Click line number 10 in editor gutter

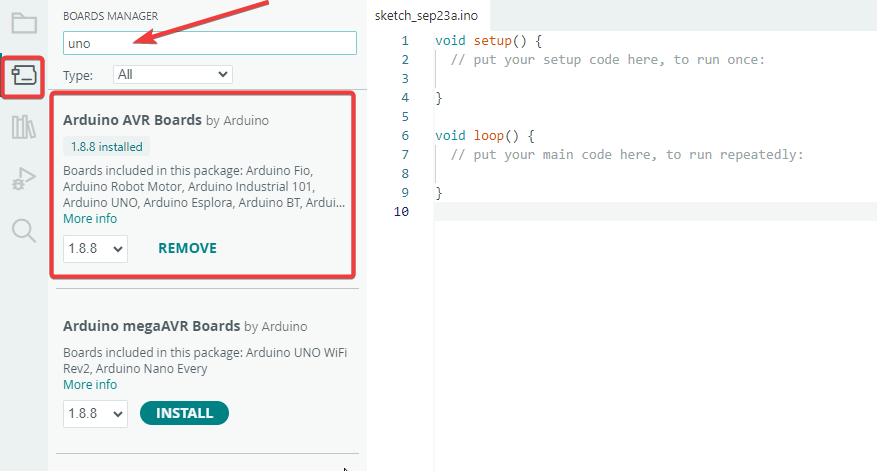(x=402, y=211)
